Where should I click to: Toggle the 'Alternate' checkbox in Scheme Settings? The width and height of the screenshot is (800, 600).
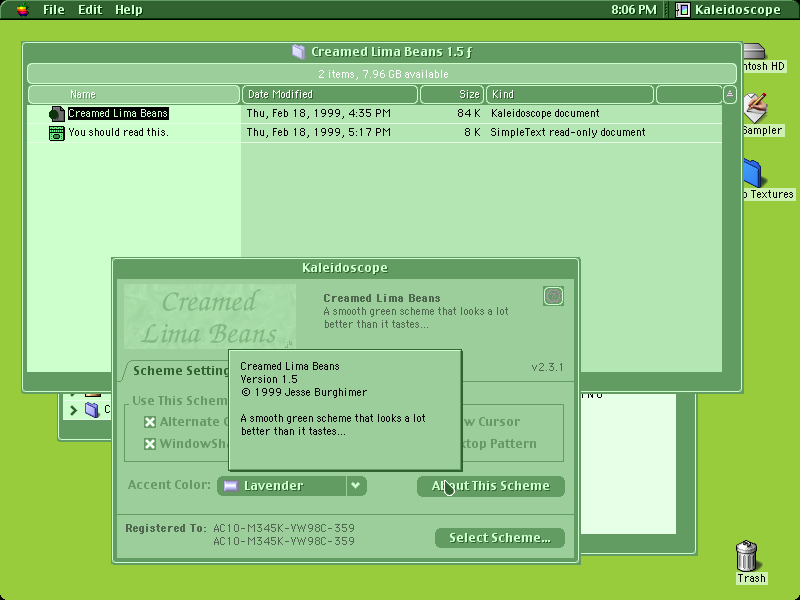[149, 422]
